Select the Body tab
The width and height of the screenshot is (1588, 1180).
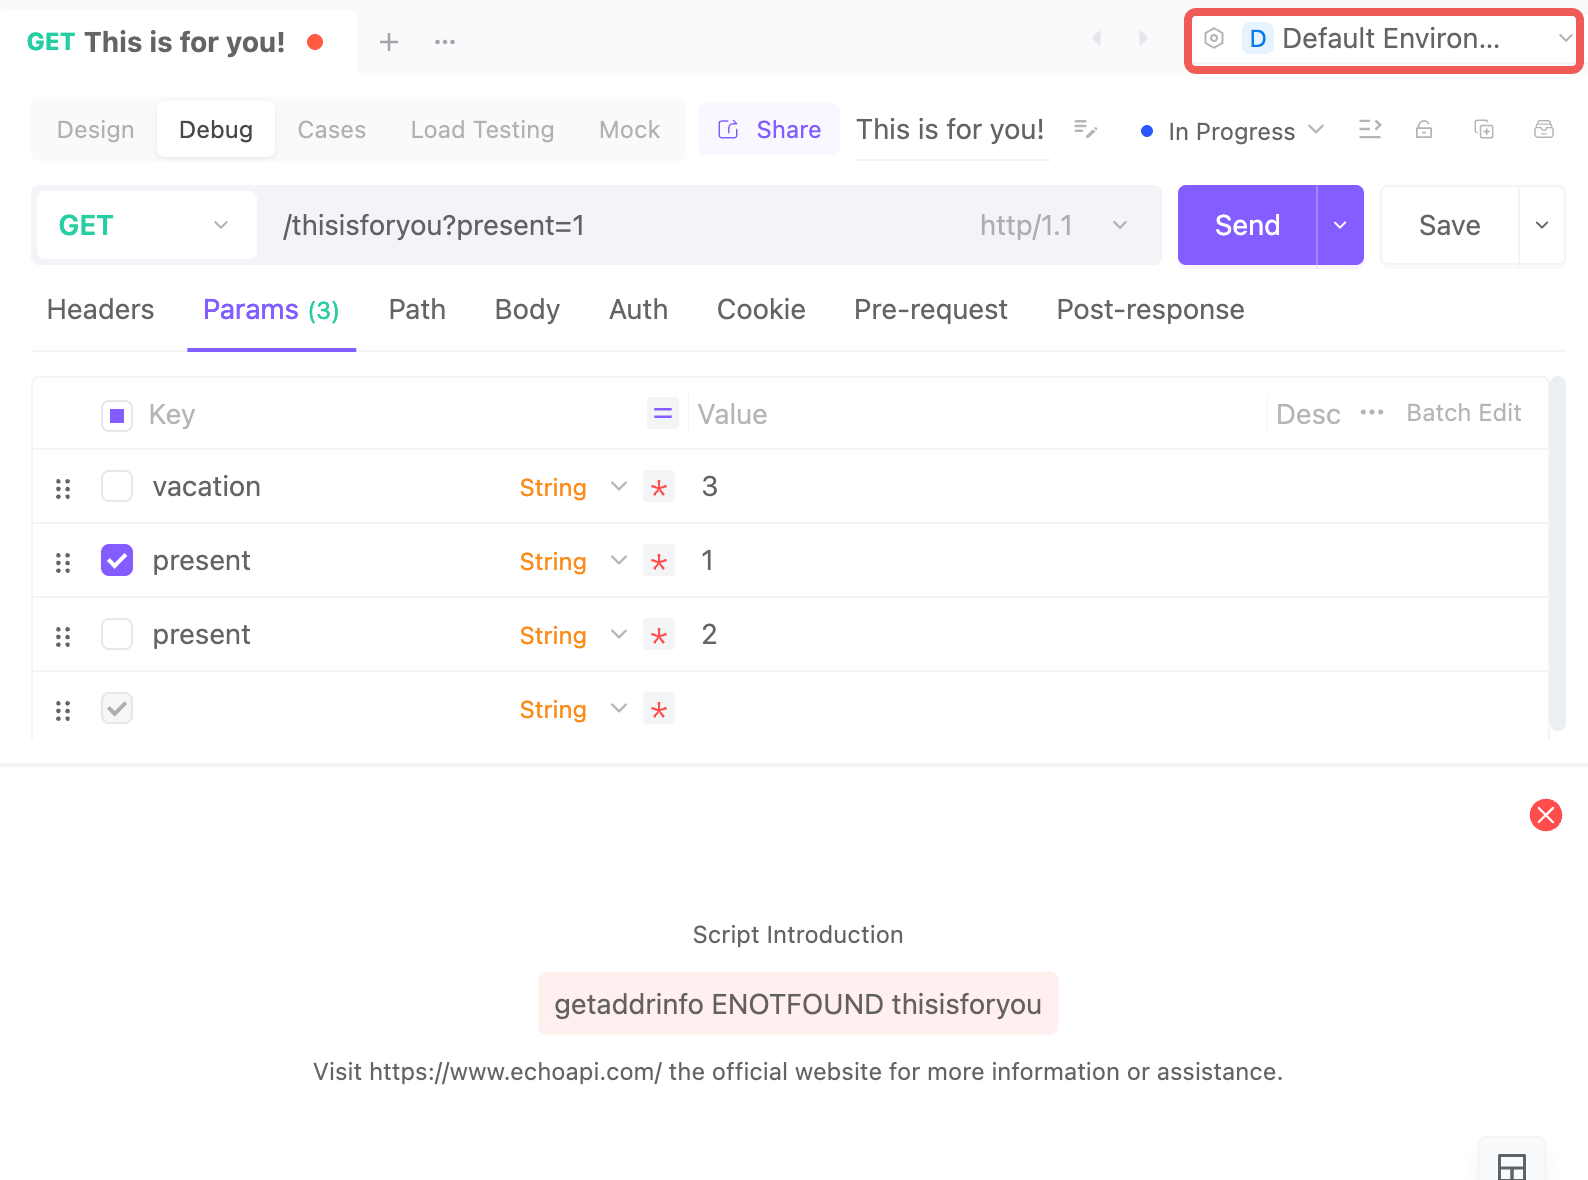click(527, 310)
